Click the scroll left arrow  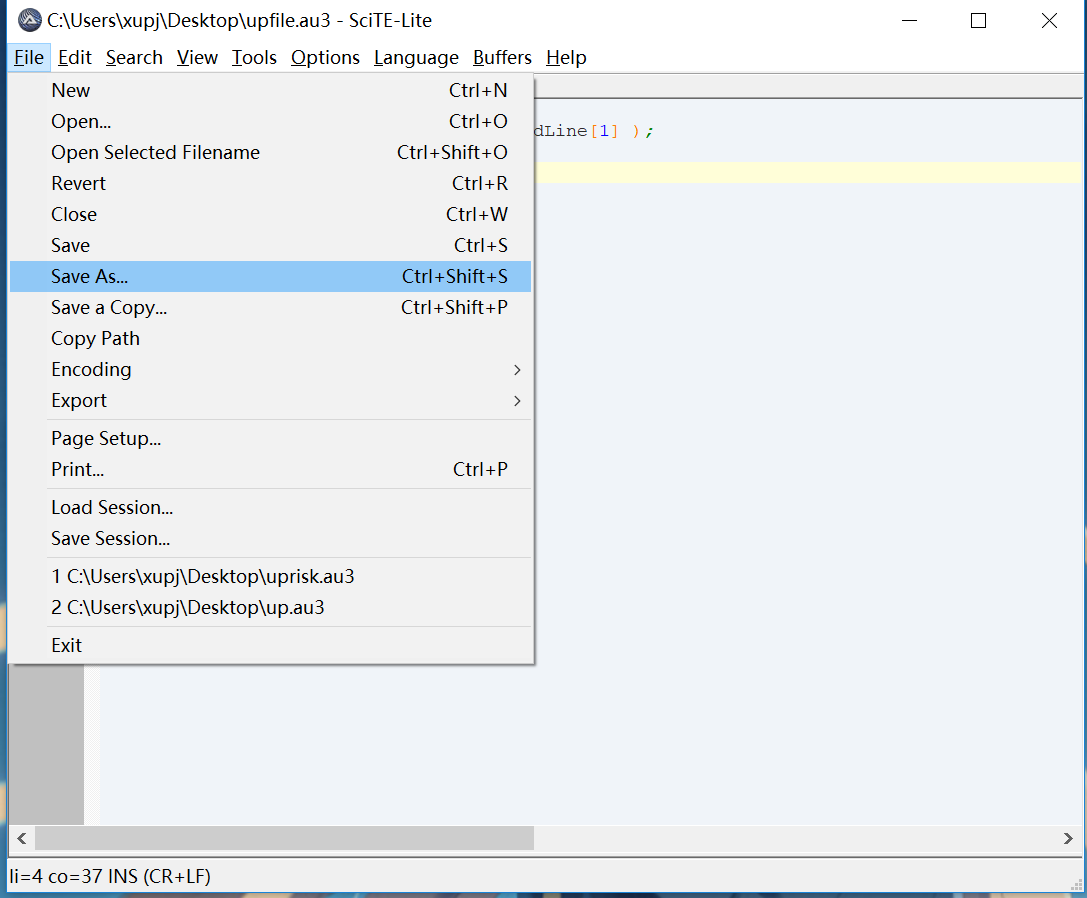coord(21,838)
